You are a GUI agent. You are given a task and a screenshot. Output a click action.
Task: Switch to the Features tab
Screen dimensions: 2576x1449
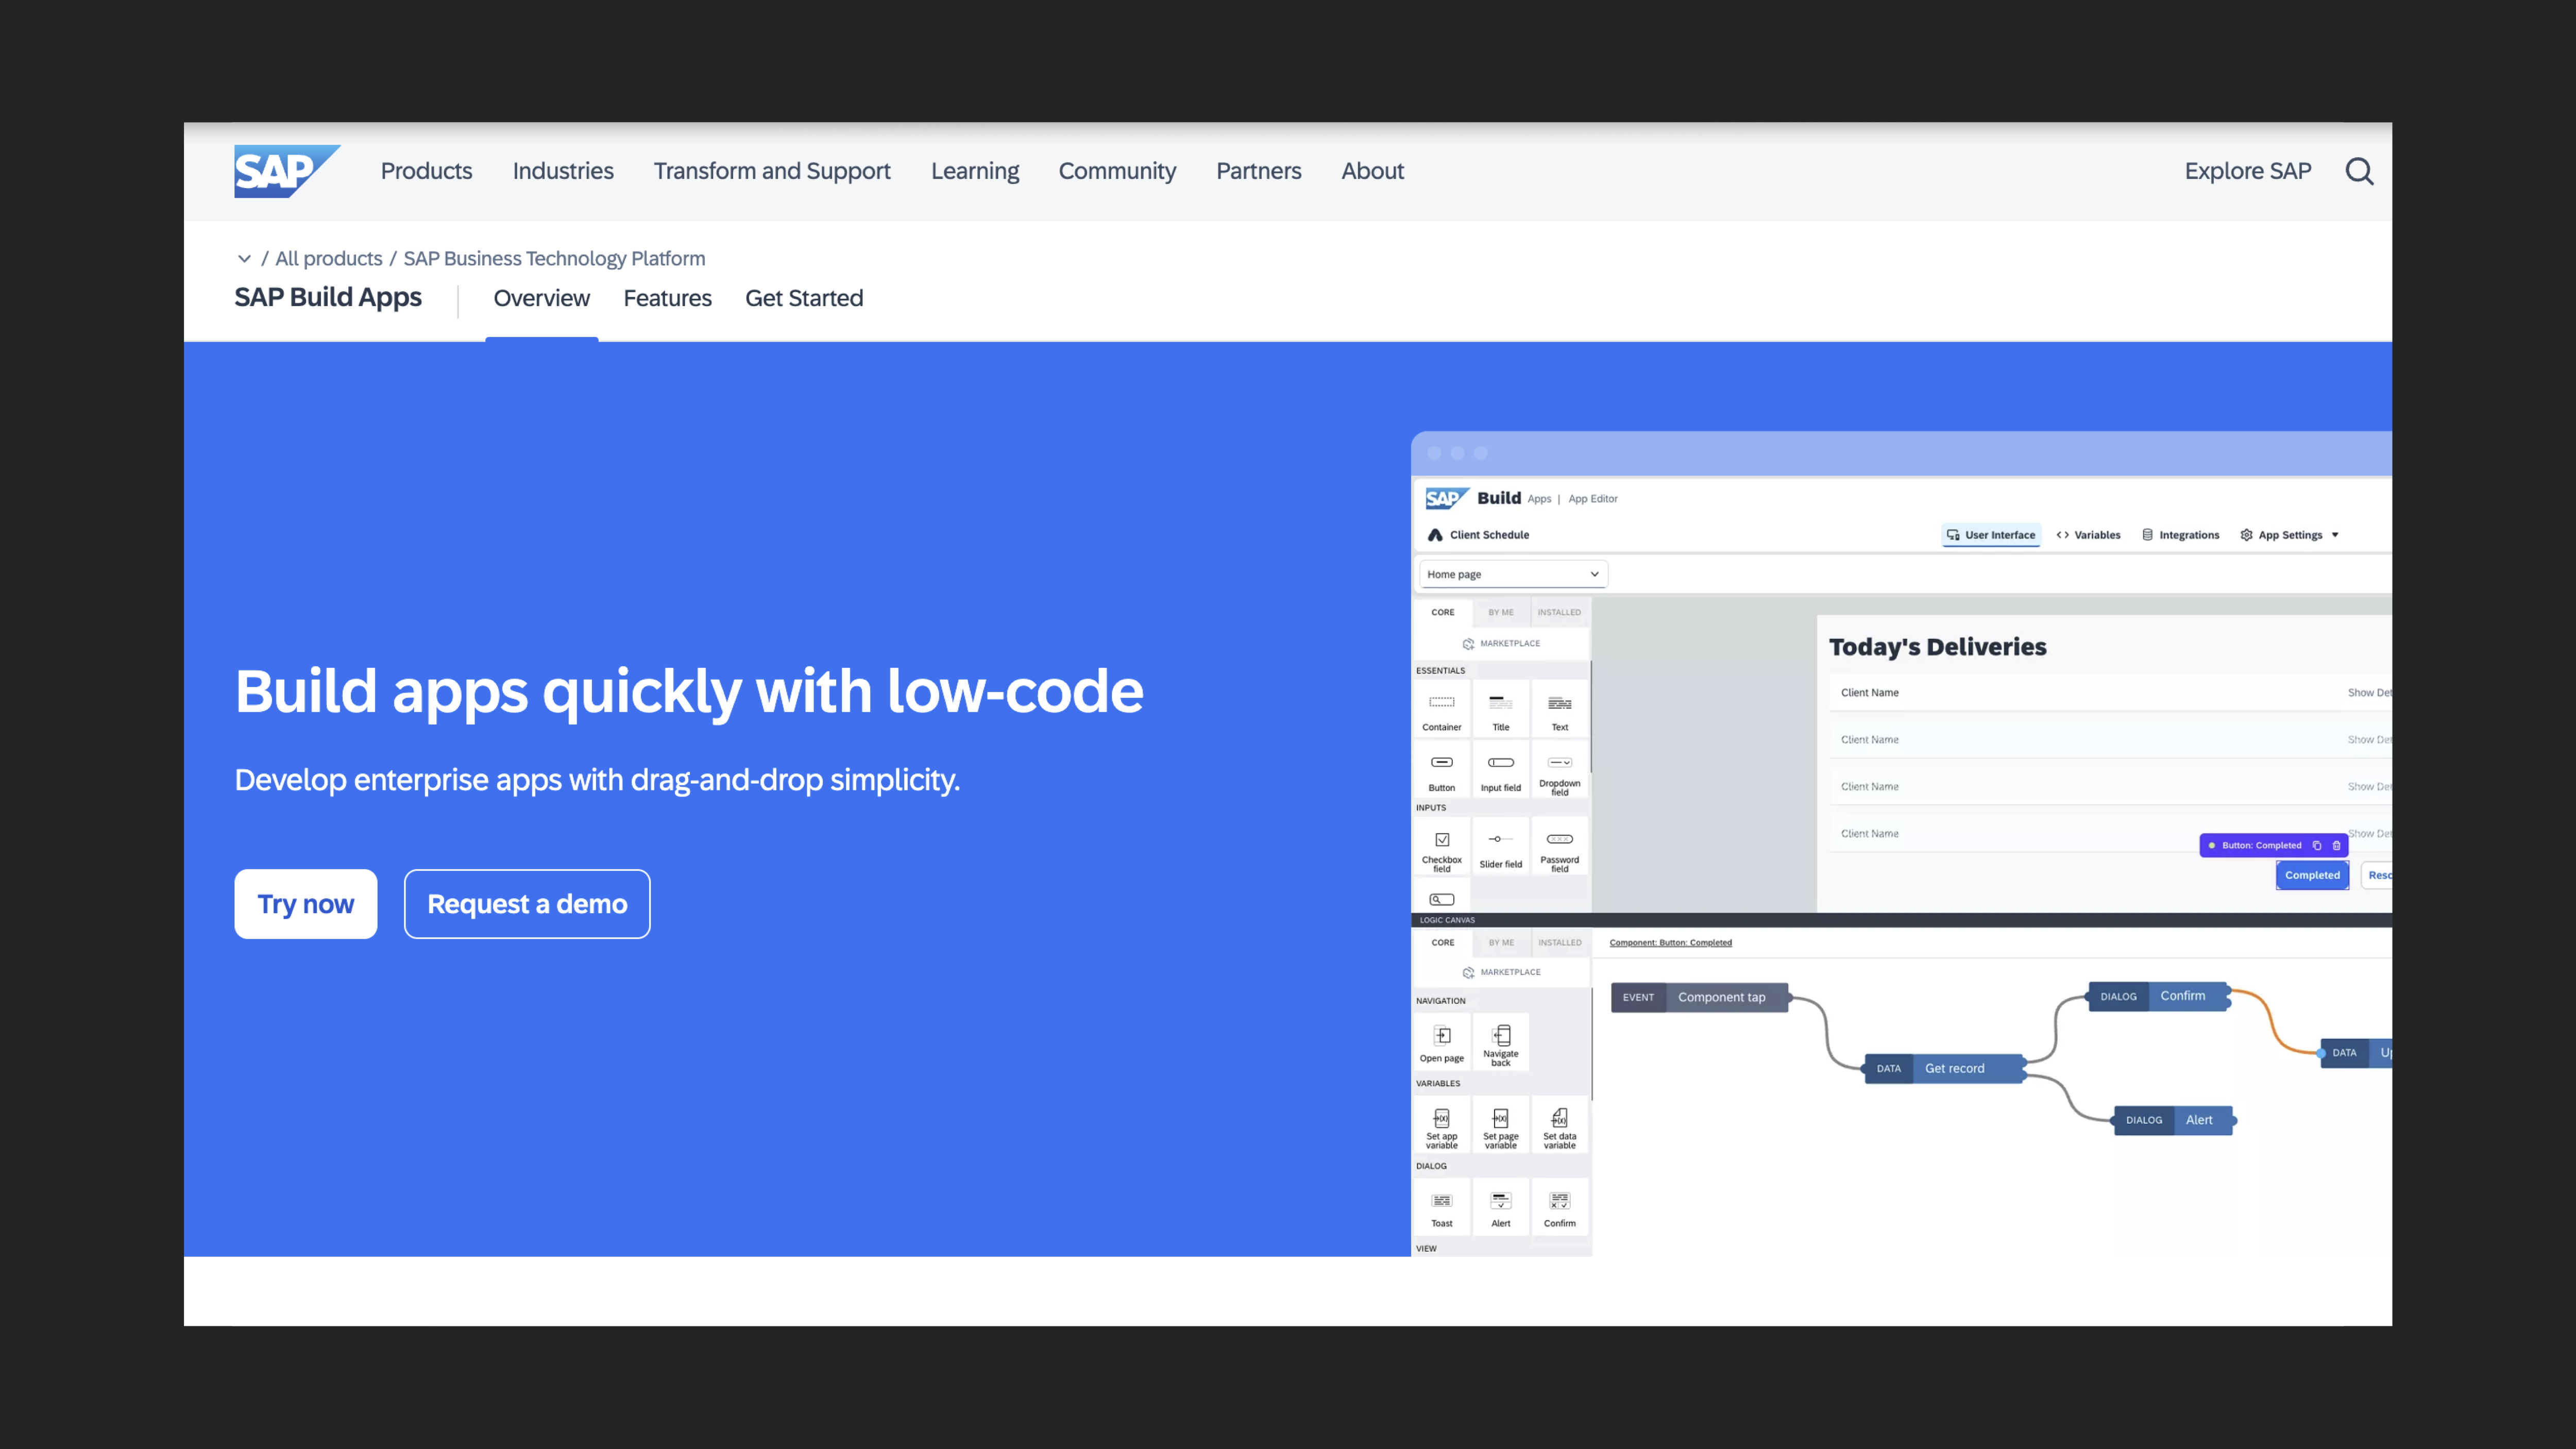click(x=667, y=298)
